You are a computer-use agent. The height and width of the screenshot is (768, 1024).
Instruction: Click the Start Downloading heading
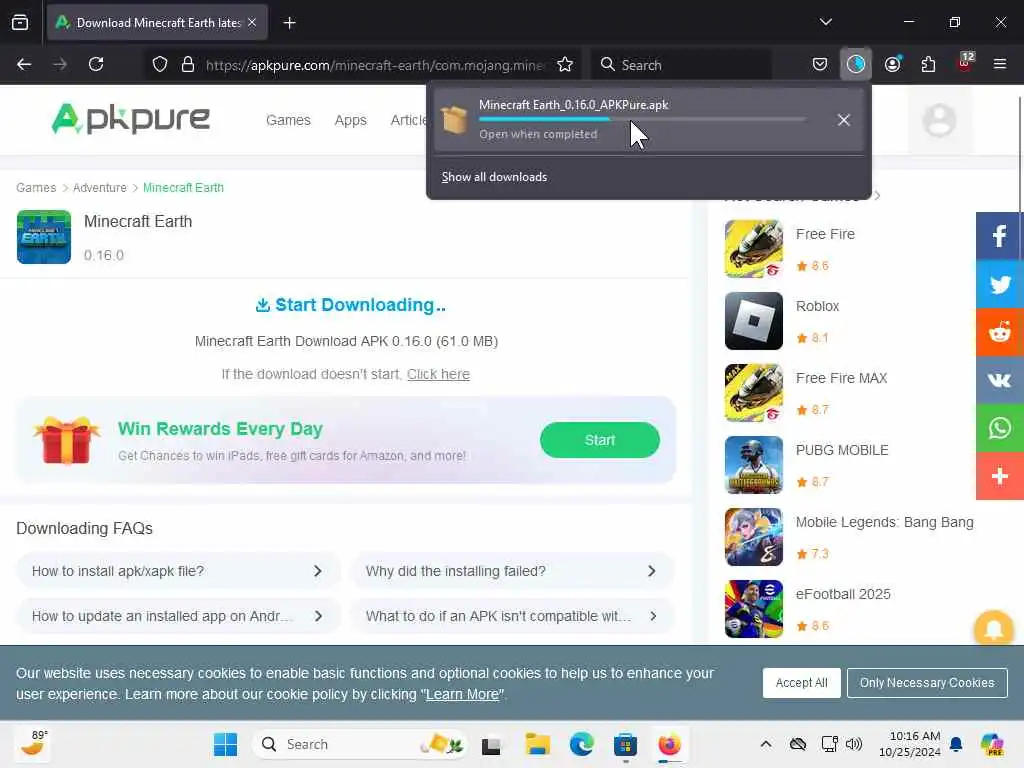pos(351,305)
